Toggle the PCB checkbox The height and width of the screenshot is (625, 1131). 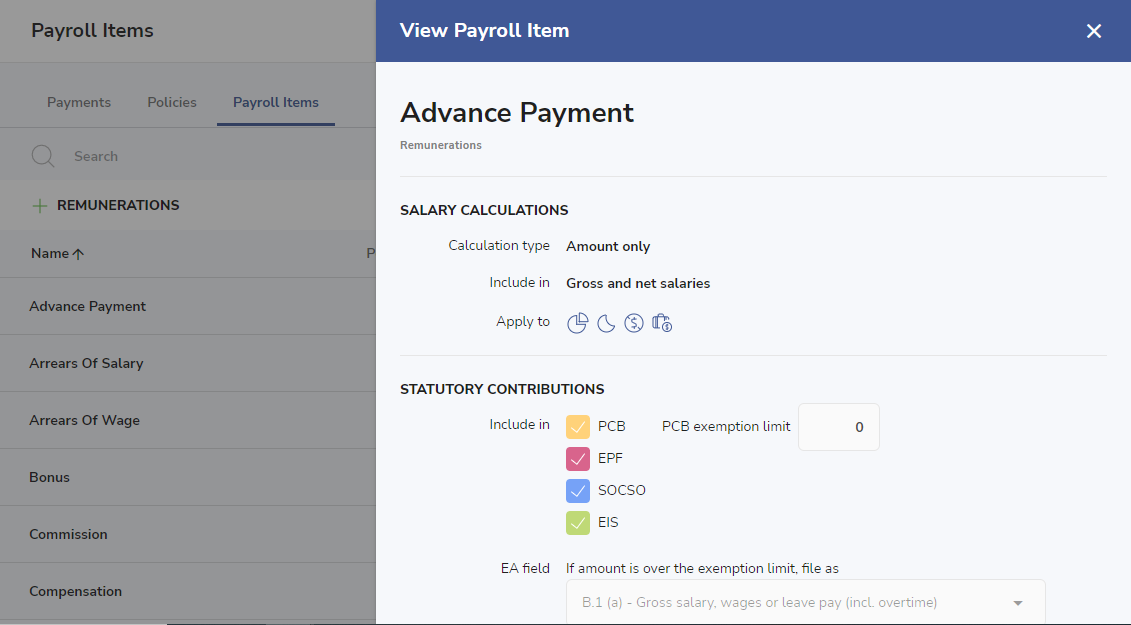pyautogui.click(x=578, y=427)
